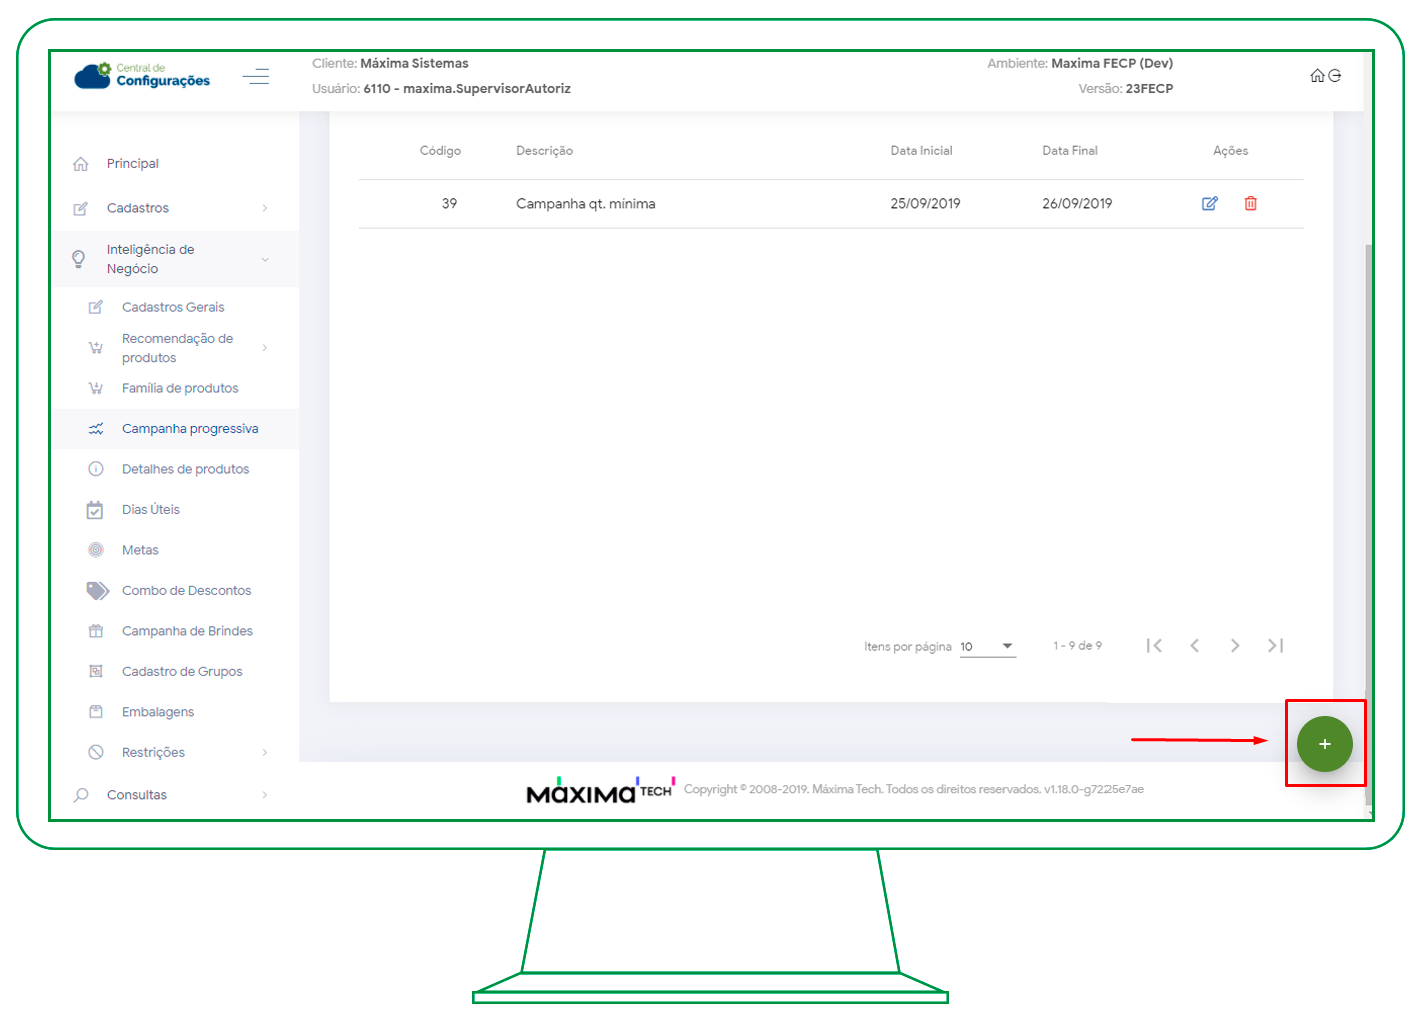Click the Data Final column header
Image resolution: width=1426 pixels, height=1023 pixels.
coord(1070,151)
